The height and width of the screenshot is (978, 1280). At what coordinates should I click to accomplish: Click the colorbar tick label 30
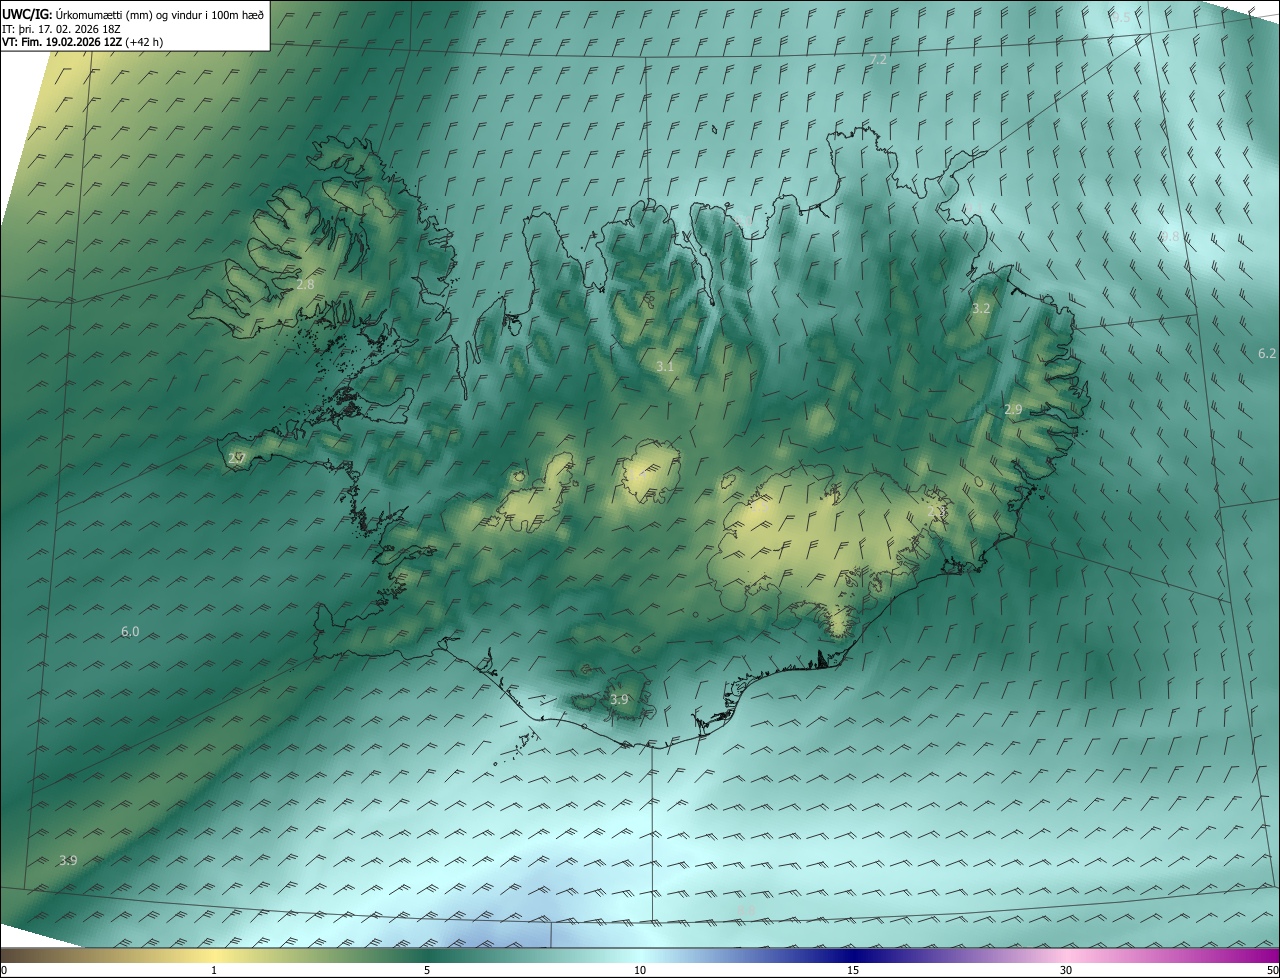pyautogui.click(x=1066, y=971)
